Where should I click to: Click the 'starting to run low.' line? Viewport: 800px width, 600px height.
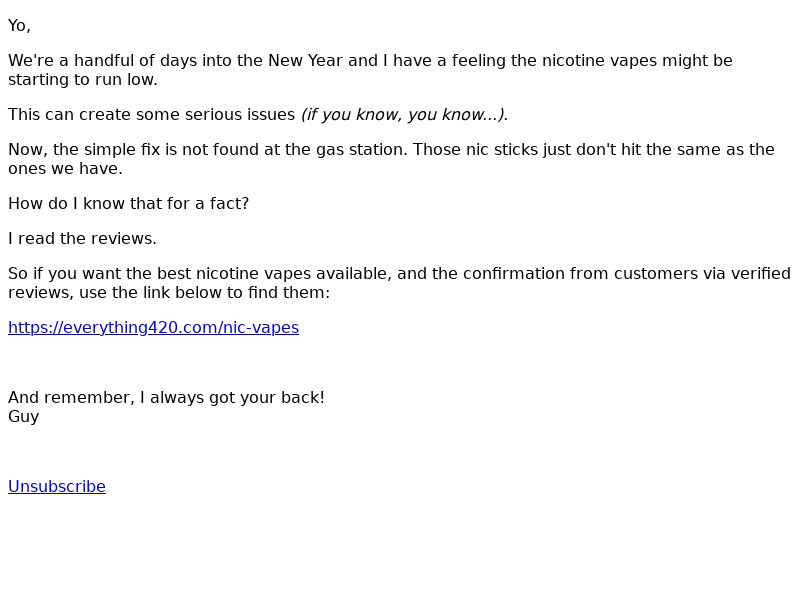83,80
